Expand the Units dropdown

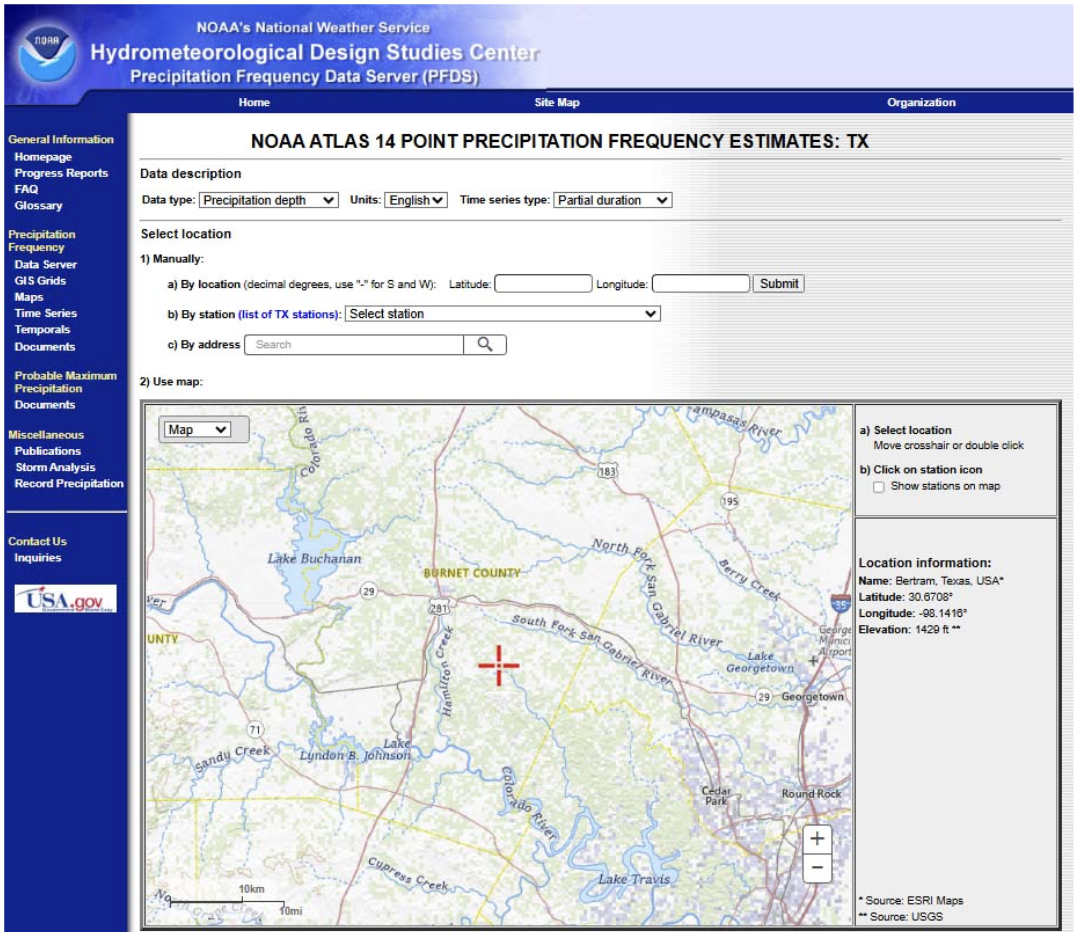click(416, 200)
